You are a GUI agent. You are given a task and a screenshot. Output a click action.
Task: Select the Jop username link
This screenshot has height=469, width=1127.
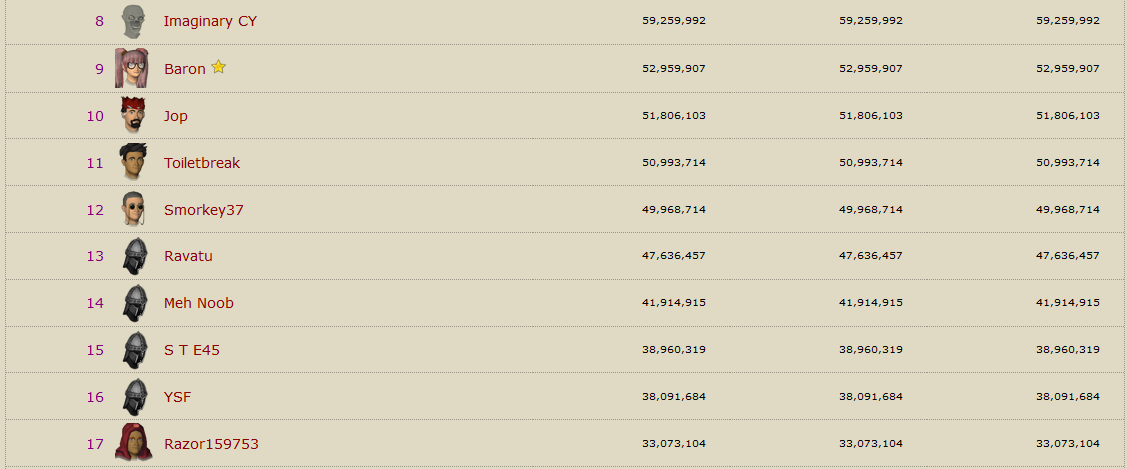click(176, 116)
